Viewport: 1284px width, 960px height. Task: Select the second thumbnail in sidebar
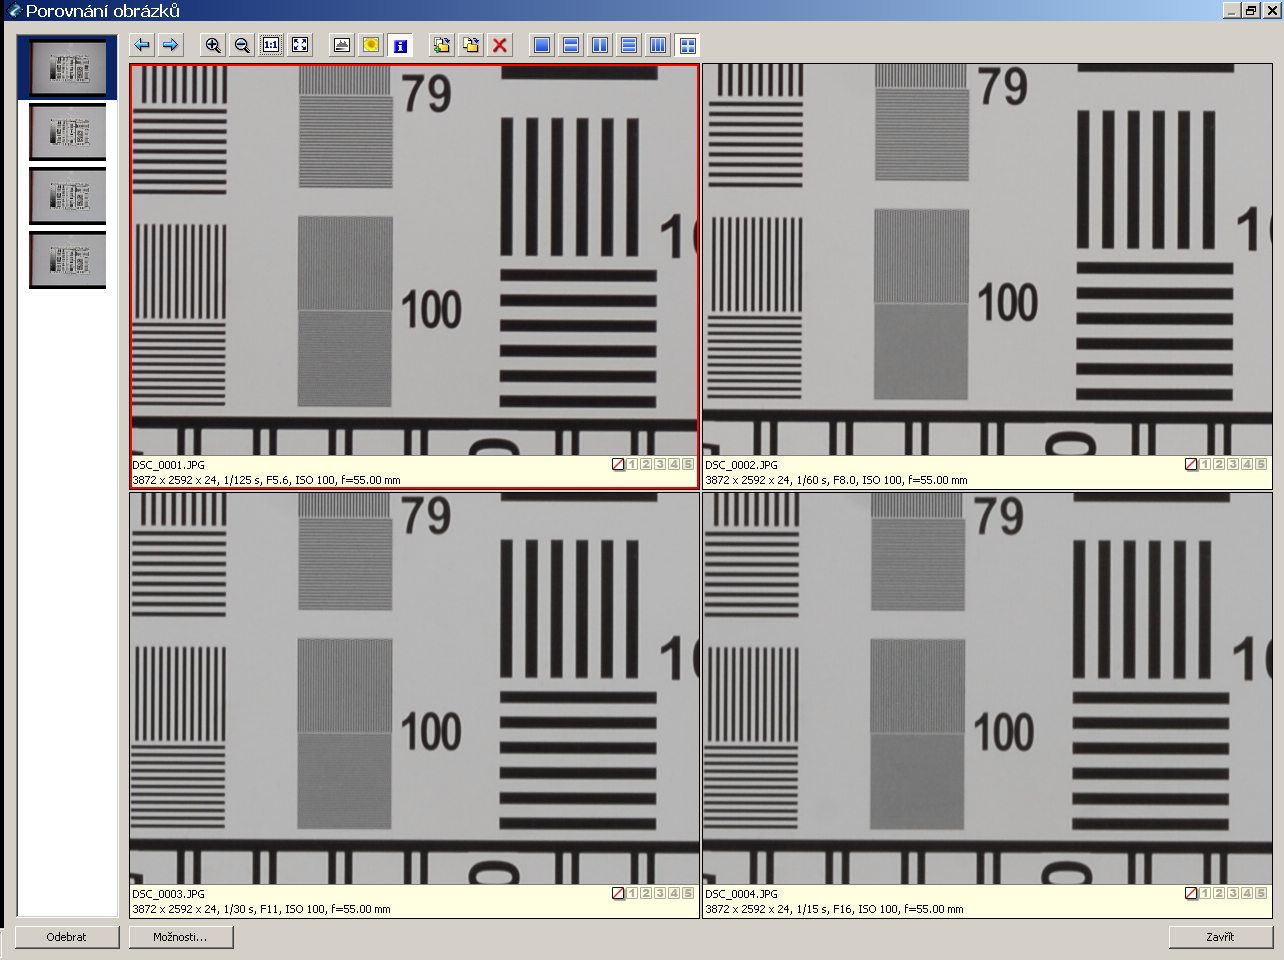67,132
